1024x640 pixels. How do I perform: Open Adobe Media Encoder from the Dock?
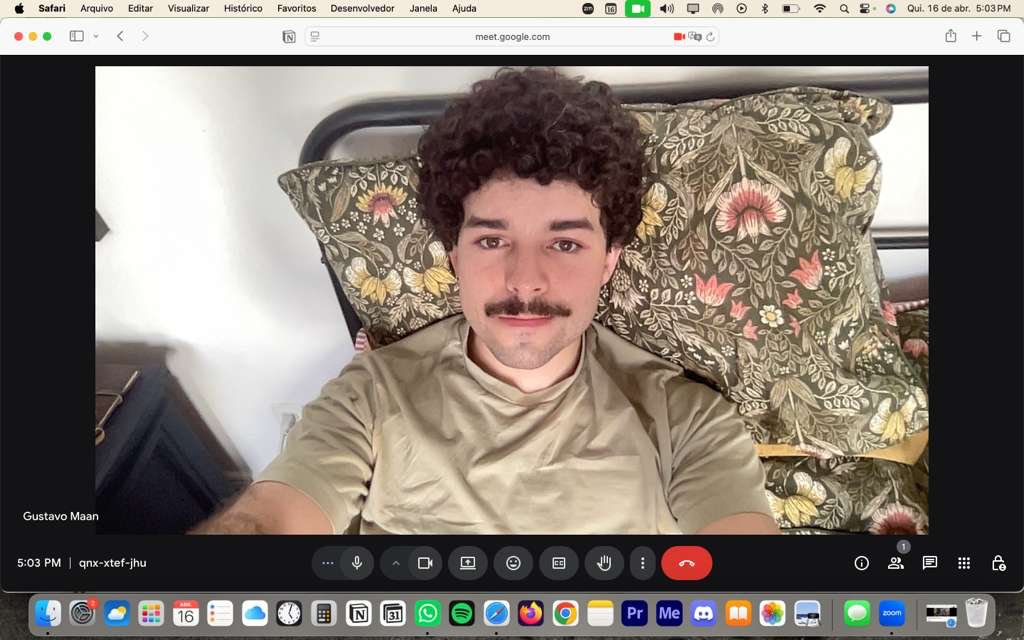click(x=669, y=613)
